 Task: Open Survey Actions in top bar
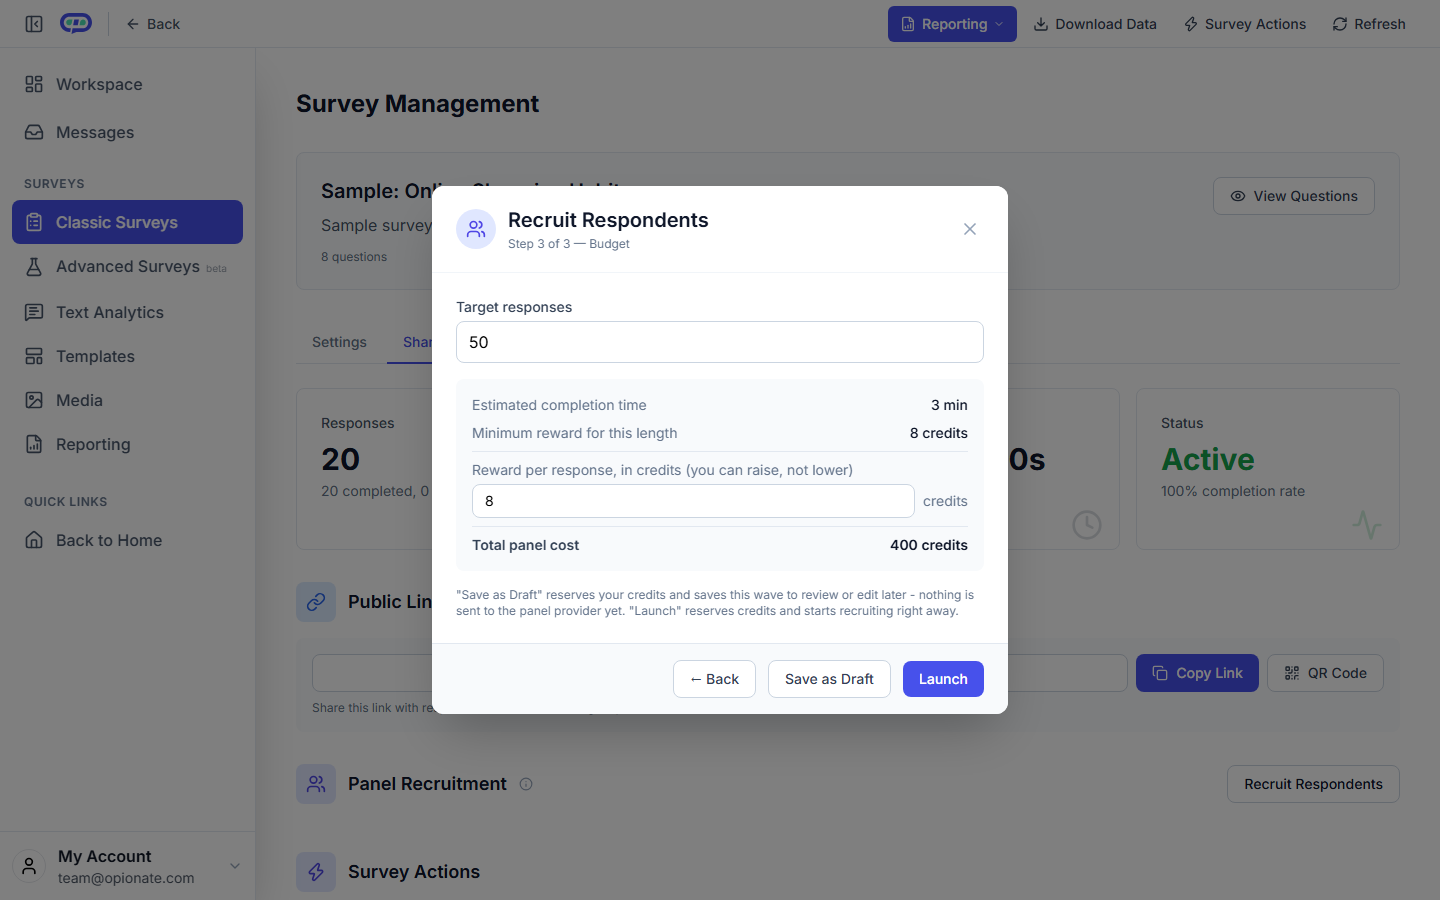pyautogui.click(x=1245, y=24)
